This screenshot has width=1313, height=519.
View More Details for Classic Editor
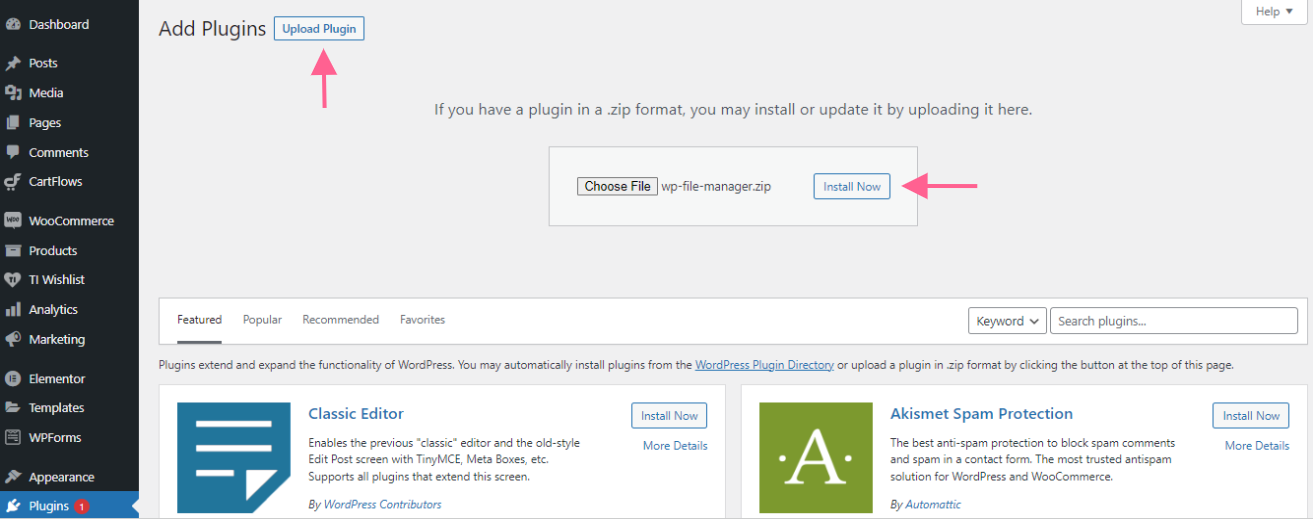[x=675, y=446]
